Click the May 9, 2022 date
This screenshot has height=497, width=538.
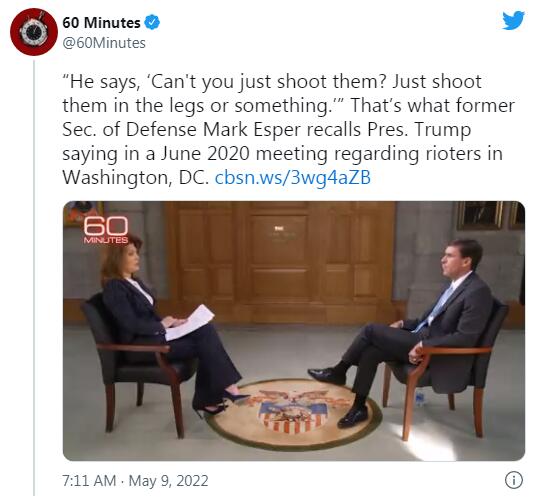coord(168,481)
